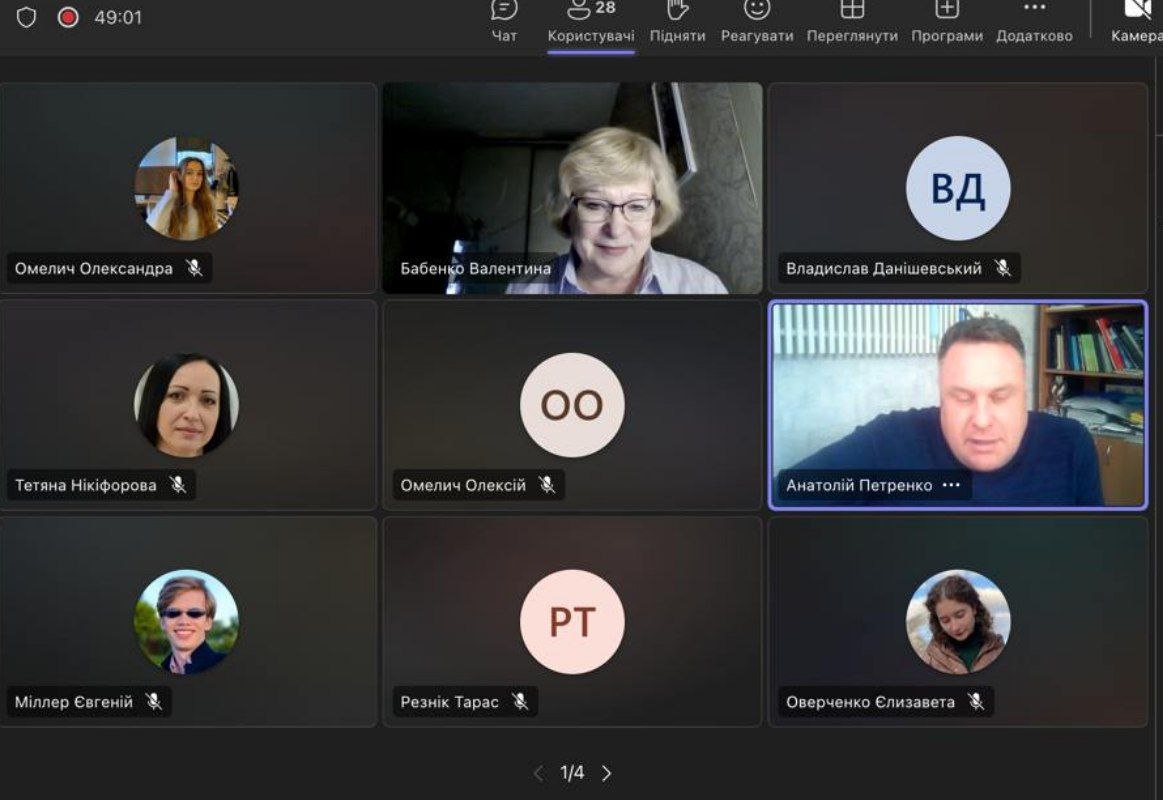
Task: Open the Програми apps menu
Action: coord(947,22)
